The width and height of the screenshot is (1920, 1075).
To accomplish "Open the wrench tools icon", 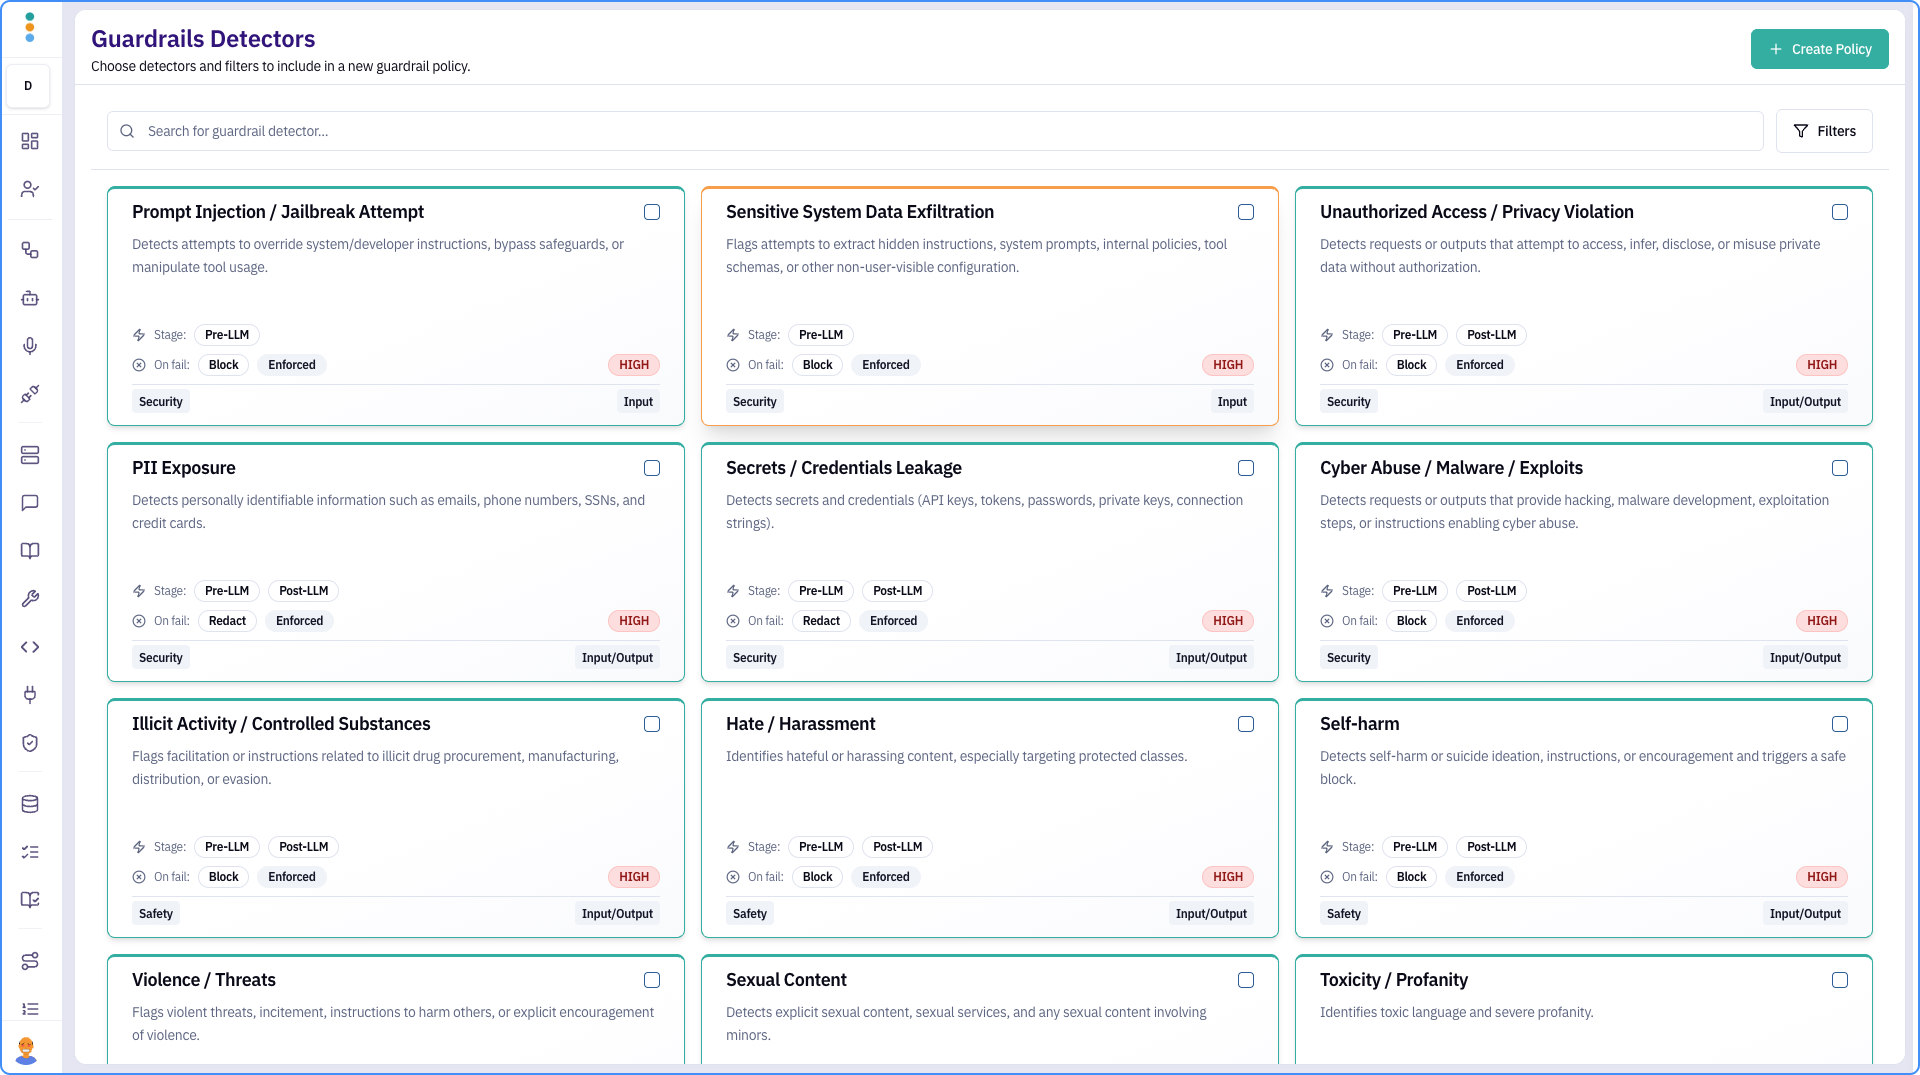I will tap(30, 599).
